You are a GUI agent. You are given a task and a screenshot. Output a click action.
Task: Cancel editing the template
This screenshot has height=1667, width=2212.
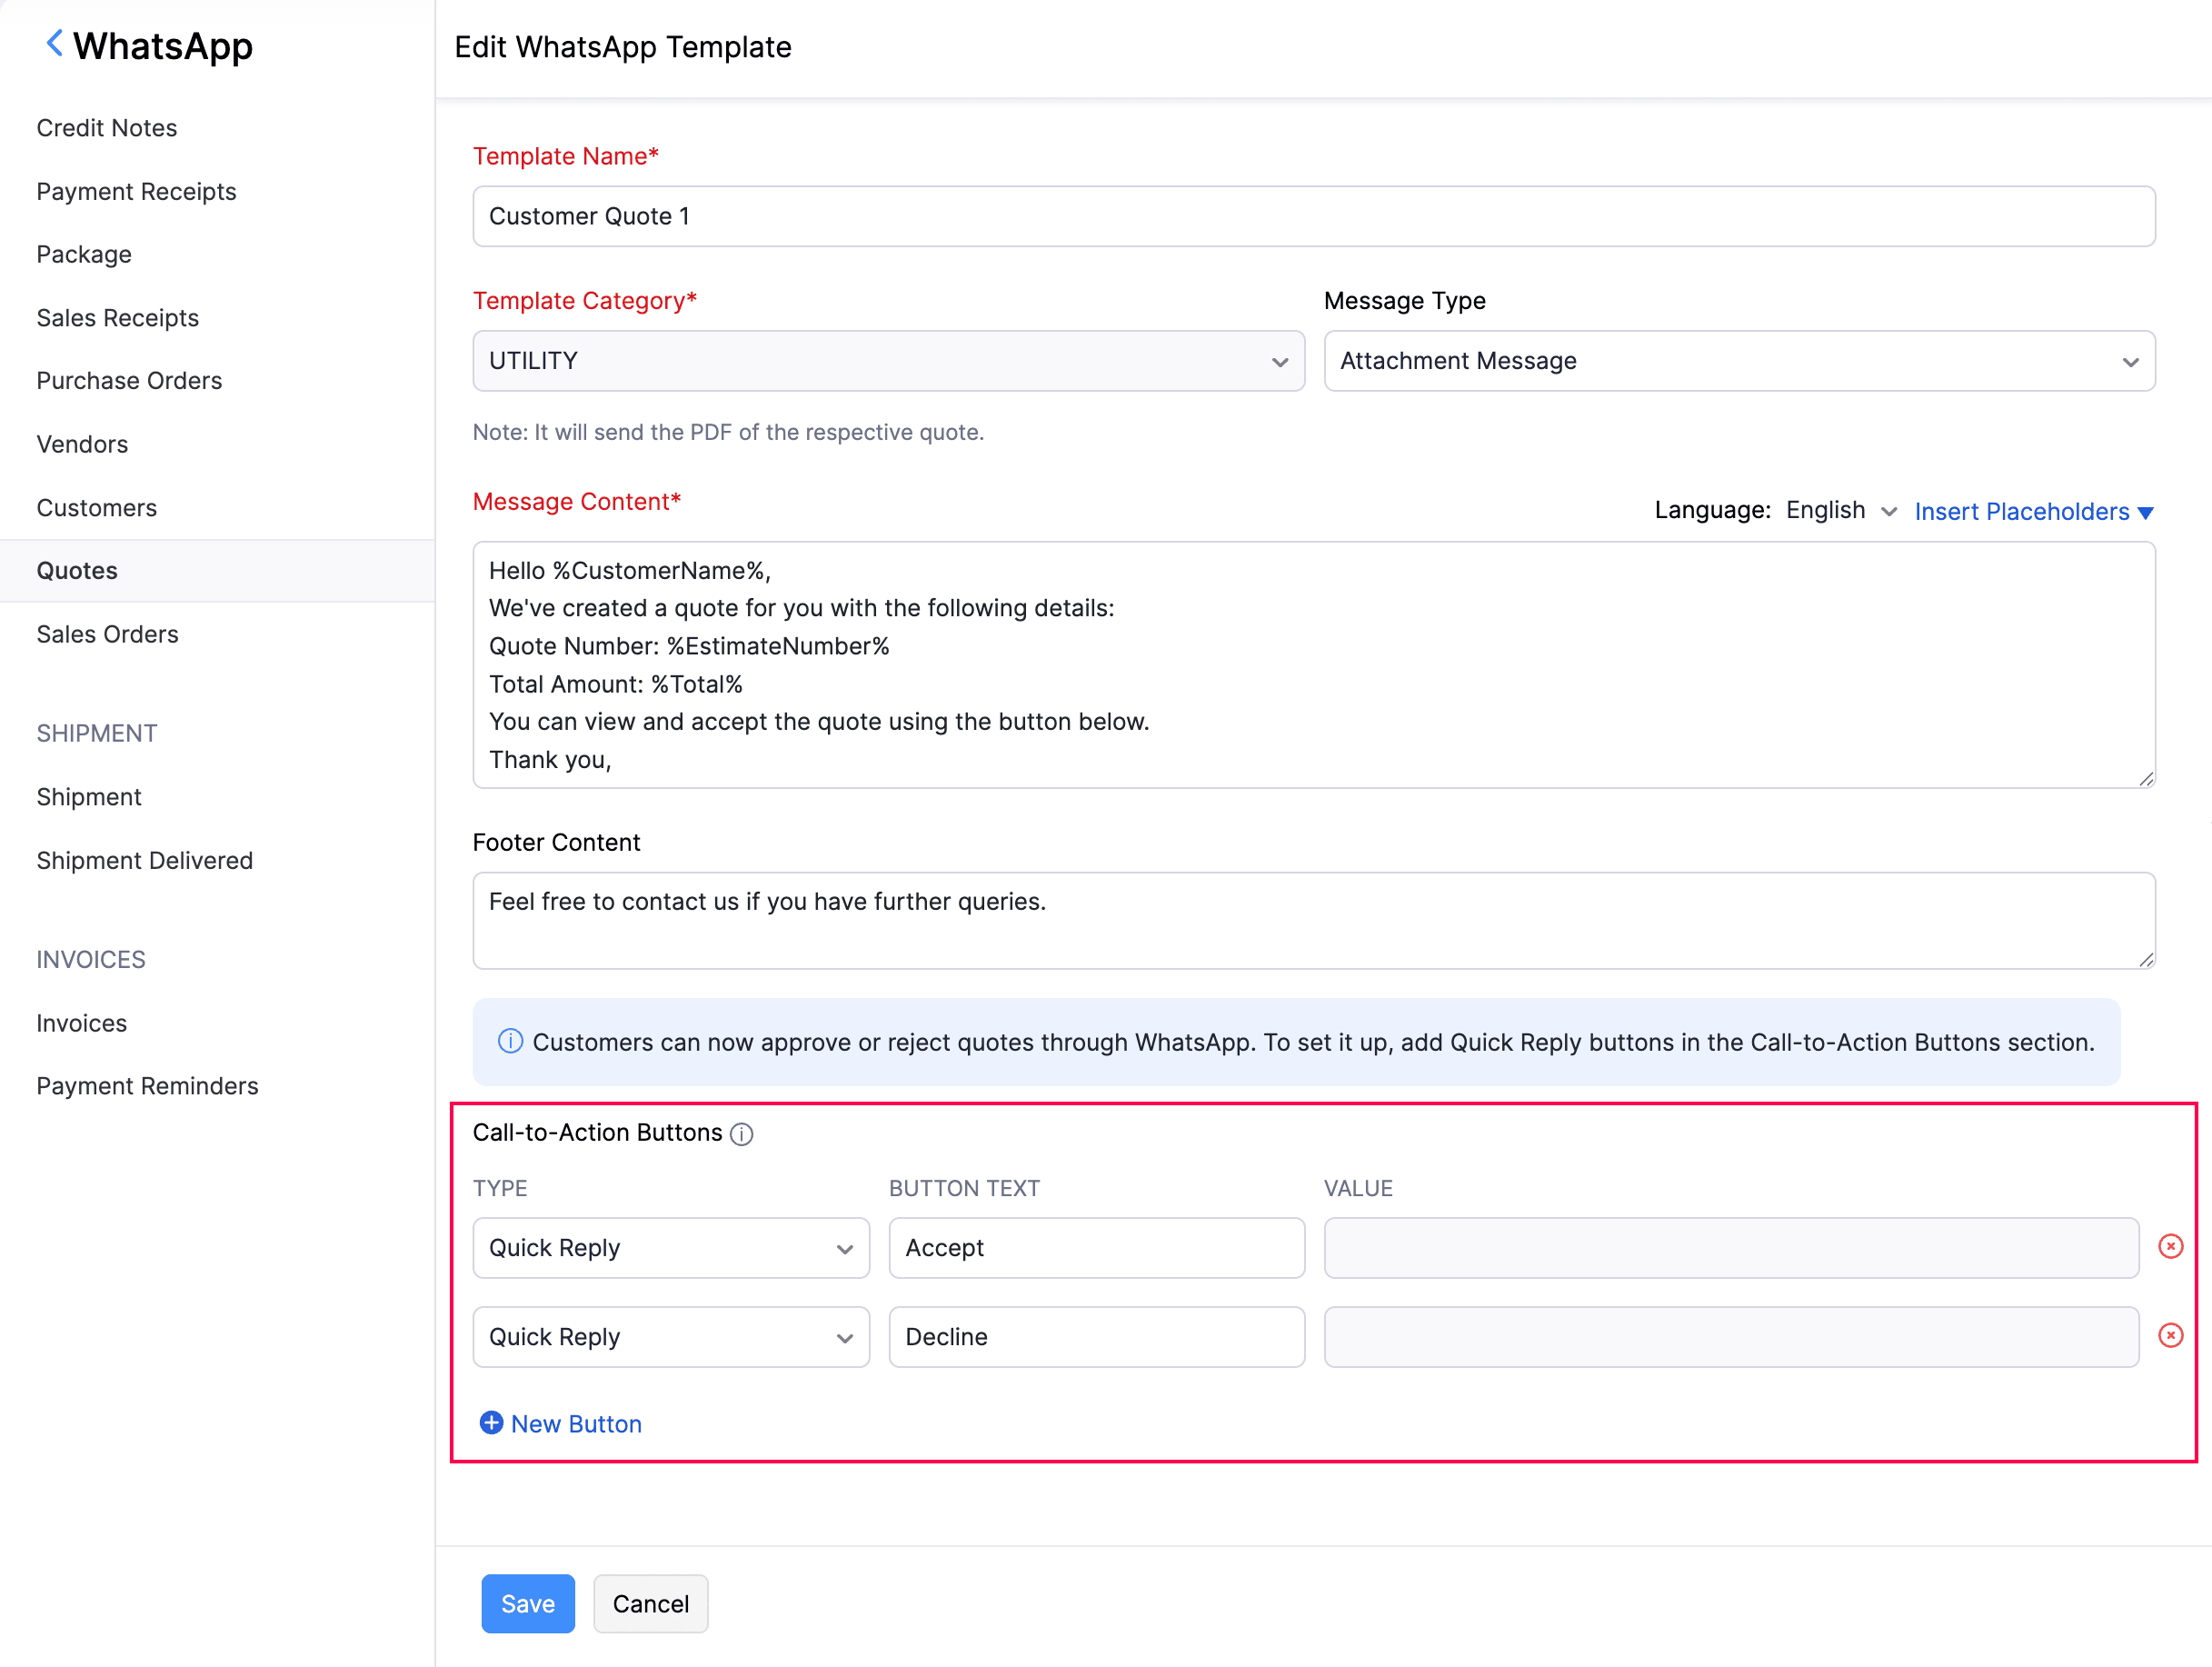pos(650,1604)
